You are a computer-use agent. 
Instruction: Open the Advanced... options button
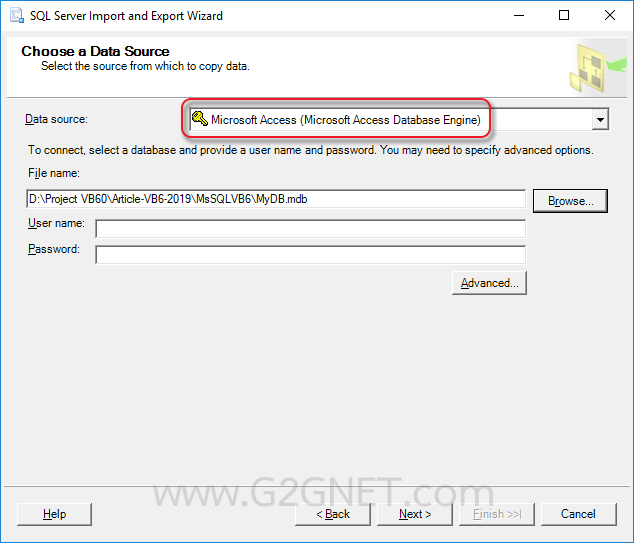point(489,283)
